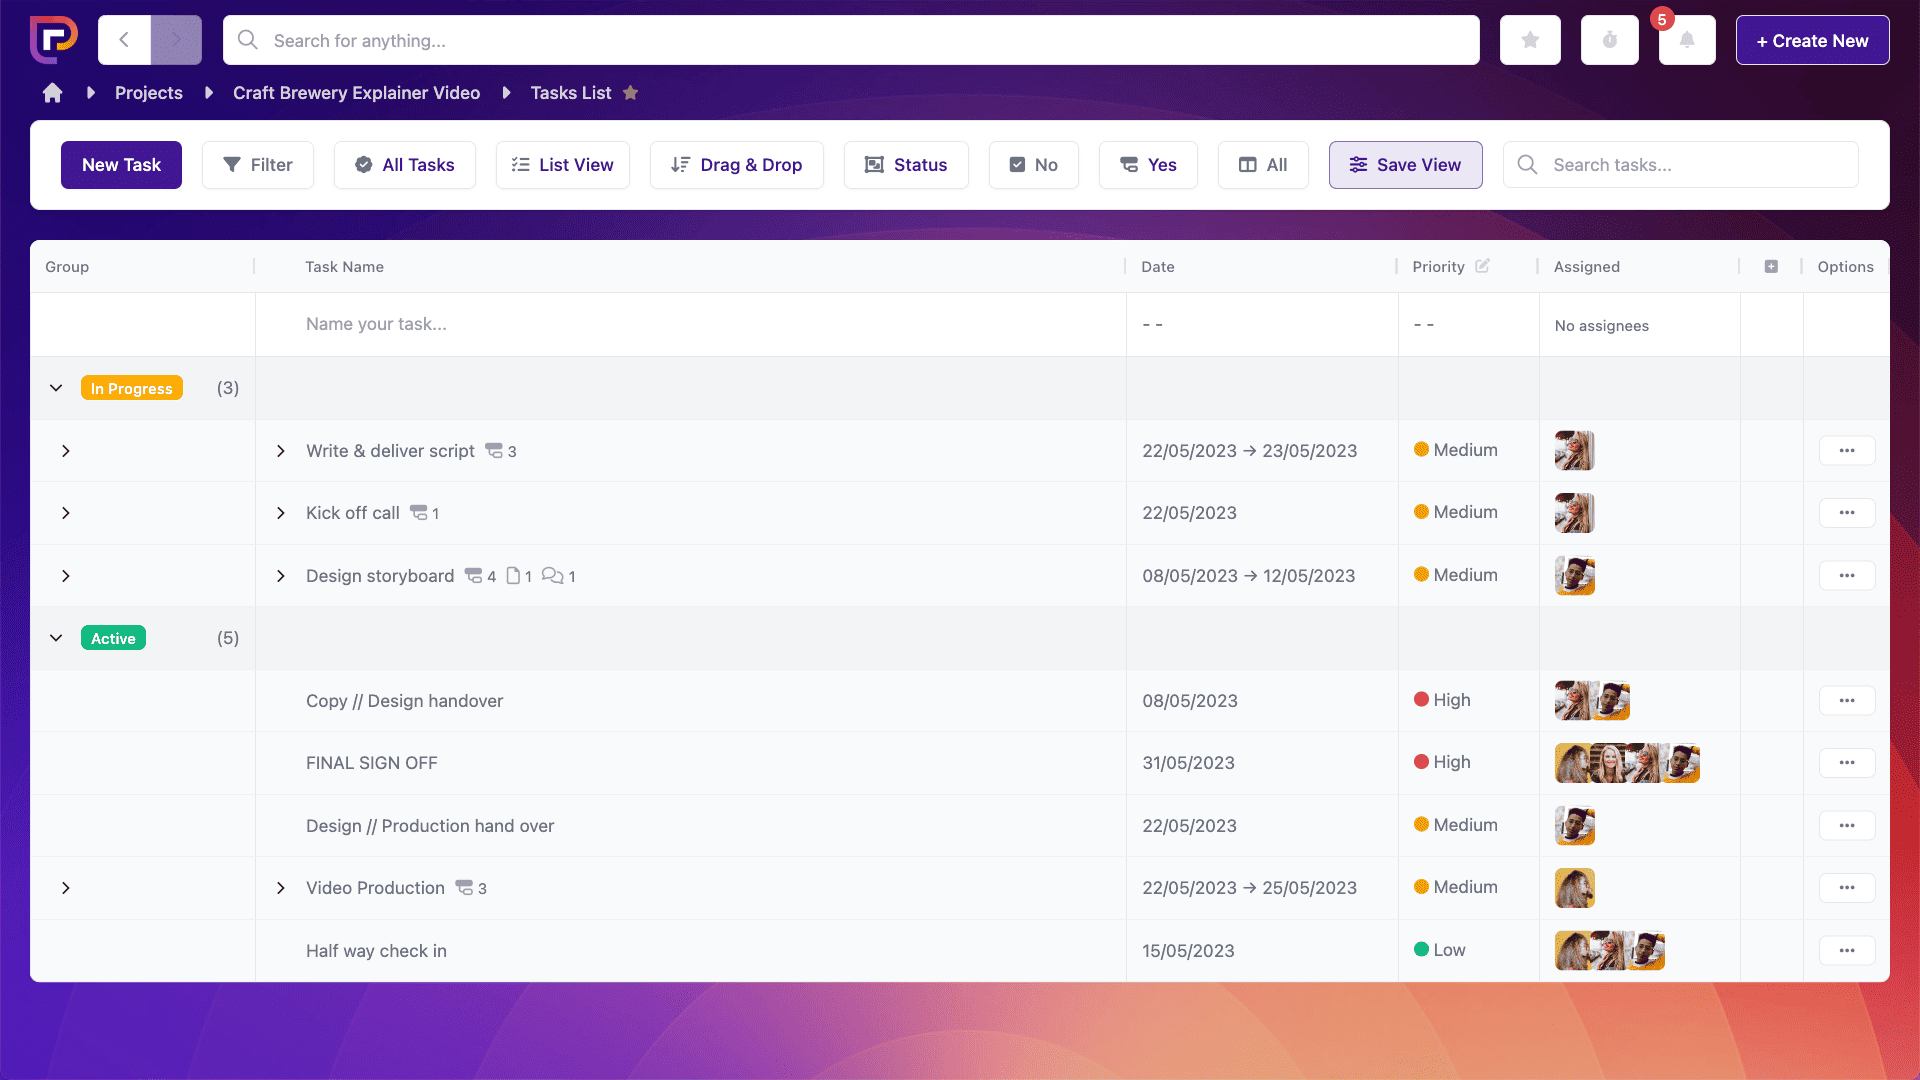The width and height of the screenshot is (1920, 1080).
Task: Toggle the No checkbox filter
Action: tap(1033, 165)
